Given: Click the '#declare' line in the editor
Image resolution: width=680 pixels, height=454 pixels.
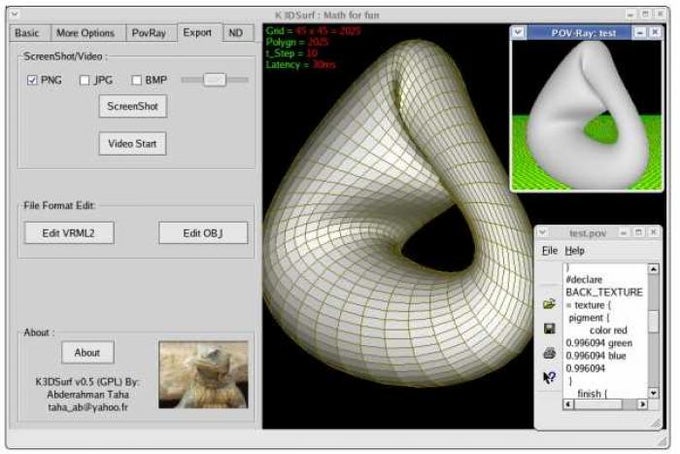Looking at the screenshot, I should click(x=584, y=280).
